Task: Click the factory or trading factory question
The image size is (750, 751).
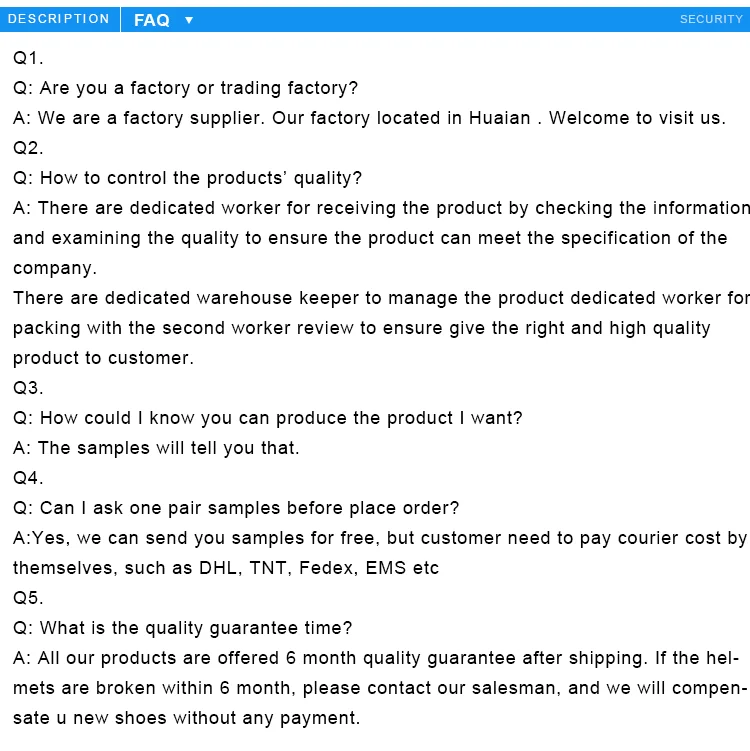Action: coord(185,88)
